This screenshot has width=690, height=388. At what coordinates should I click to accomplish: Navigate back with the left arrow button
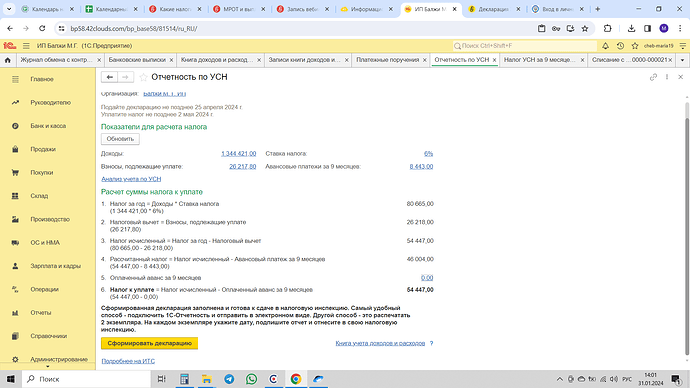click(110, 77)
